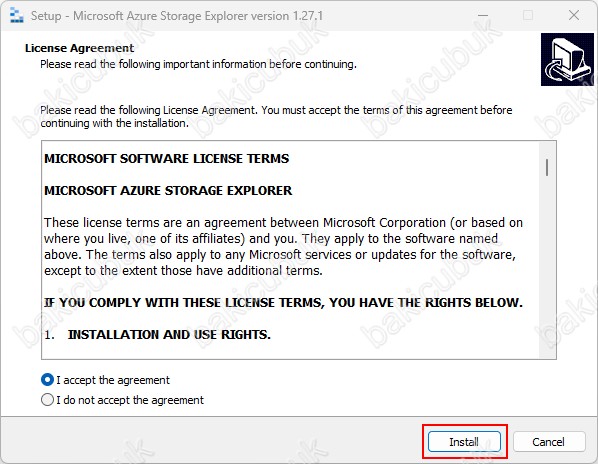Click the Cancel button
This screenshot has height=464, width=598.
(x=548, y=442)
